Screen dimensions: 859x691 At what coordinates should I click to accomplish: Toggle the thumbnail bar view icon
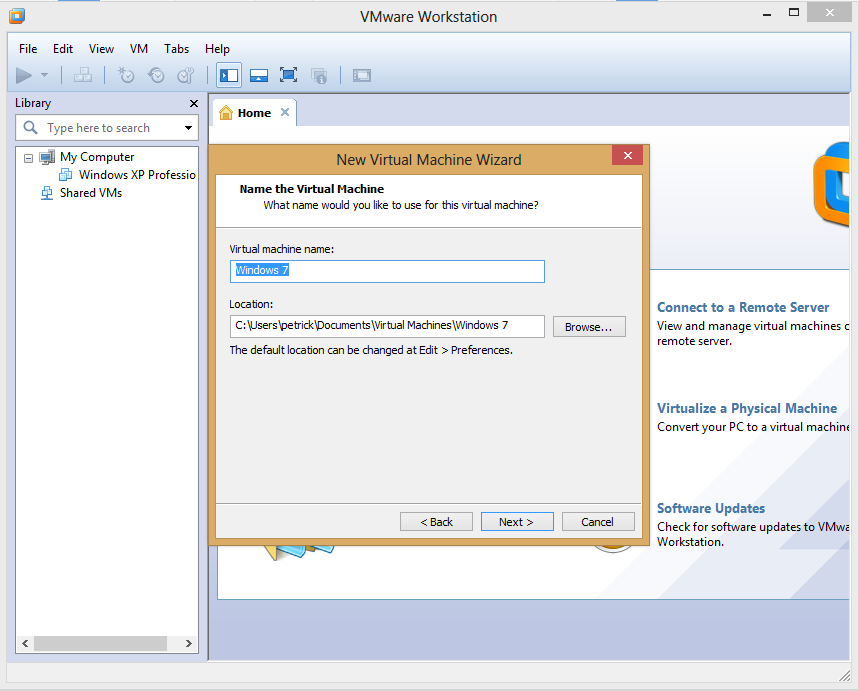(x=259, y=75)
